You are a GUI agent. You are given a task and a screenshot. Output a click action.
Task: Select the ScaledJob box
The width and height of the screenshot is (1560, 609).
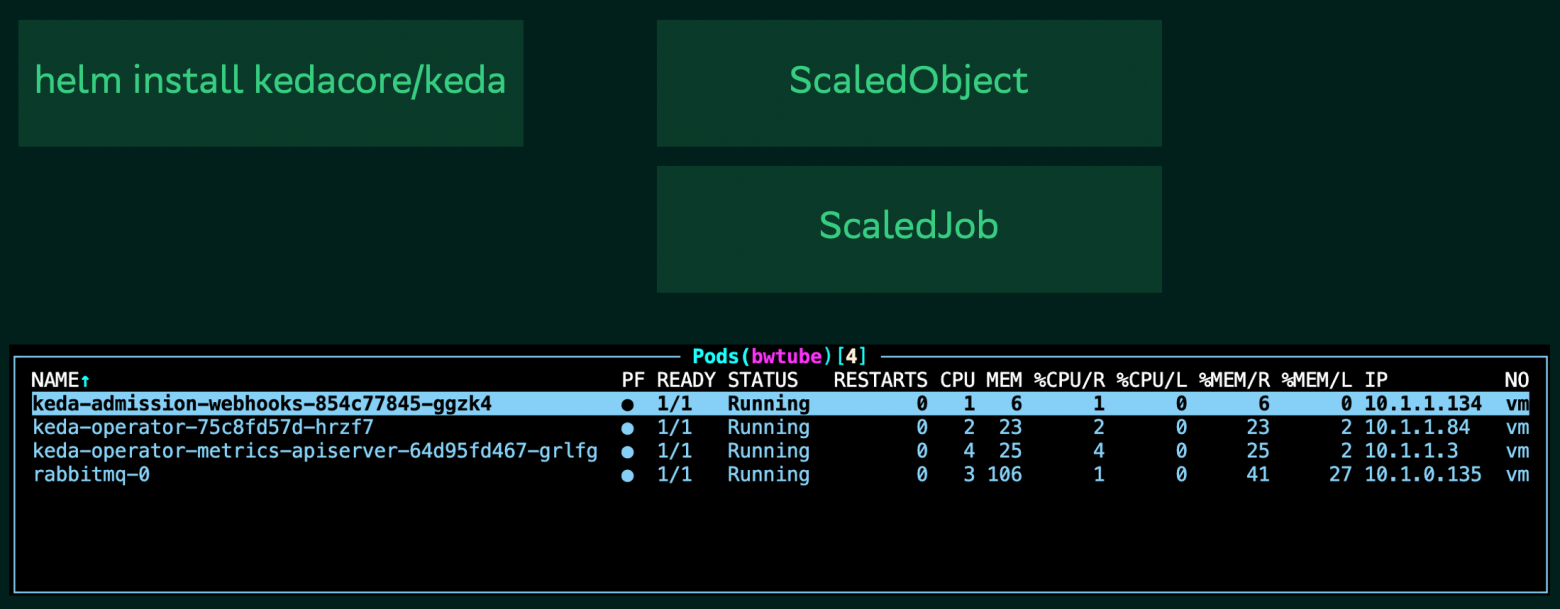(x=908, y=227)
